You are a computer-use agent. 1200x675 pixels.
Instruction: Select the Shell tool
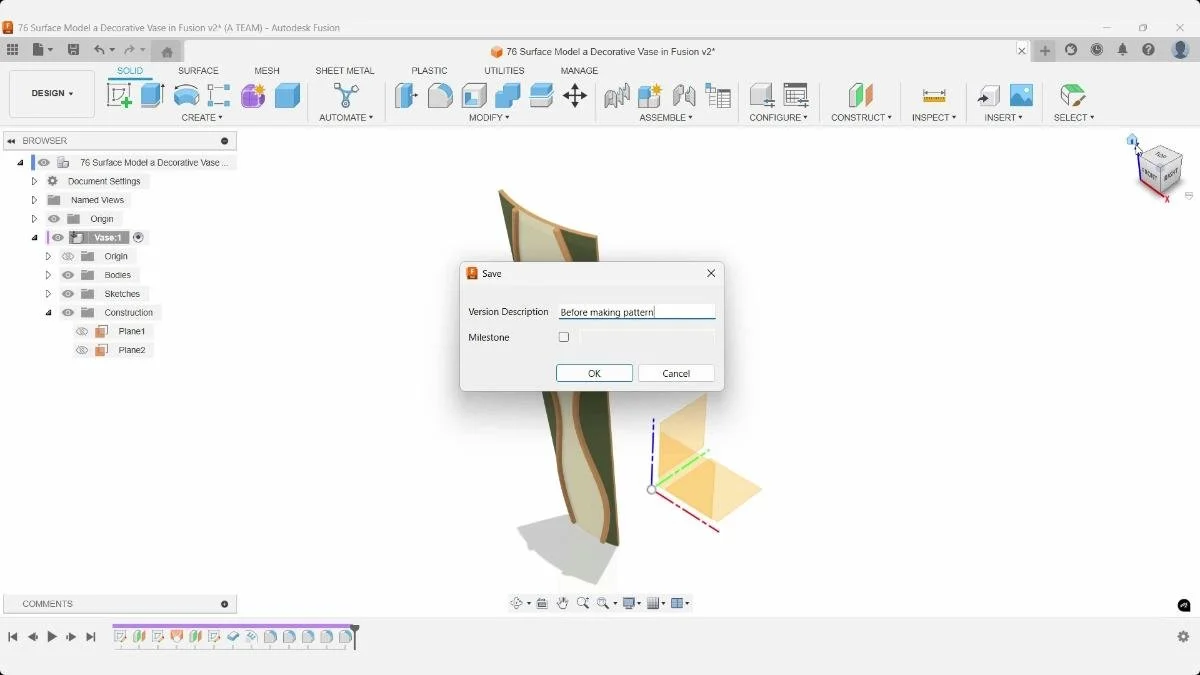pyautogui.click(x=474, y=95)
